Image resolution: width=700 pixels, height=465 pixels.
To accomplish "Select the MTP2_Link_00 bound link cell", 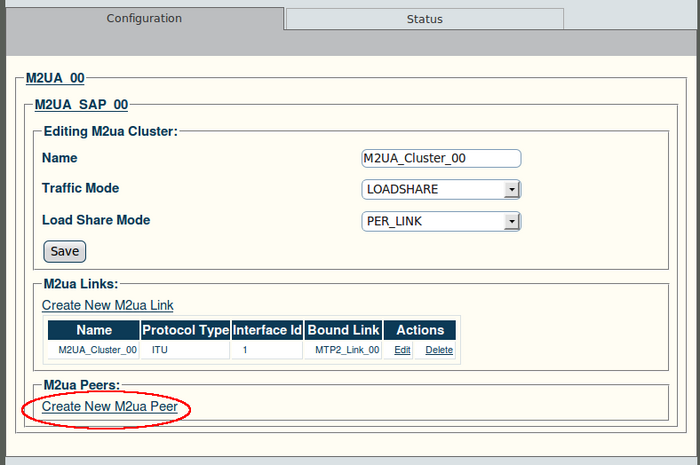I will [343, 350].
